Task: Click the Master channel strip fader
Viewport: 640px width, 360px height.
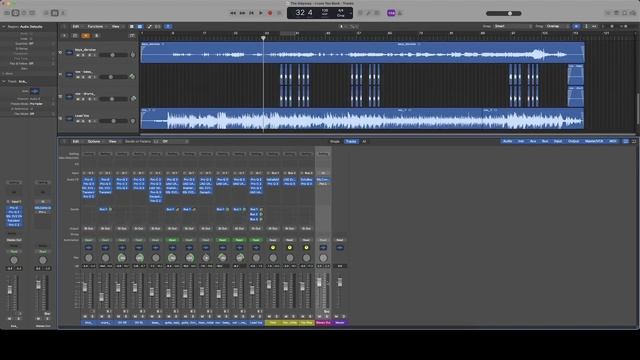Action: click(340, 282)
